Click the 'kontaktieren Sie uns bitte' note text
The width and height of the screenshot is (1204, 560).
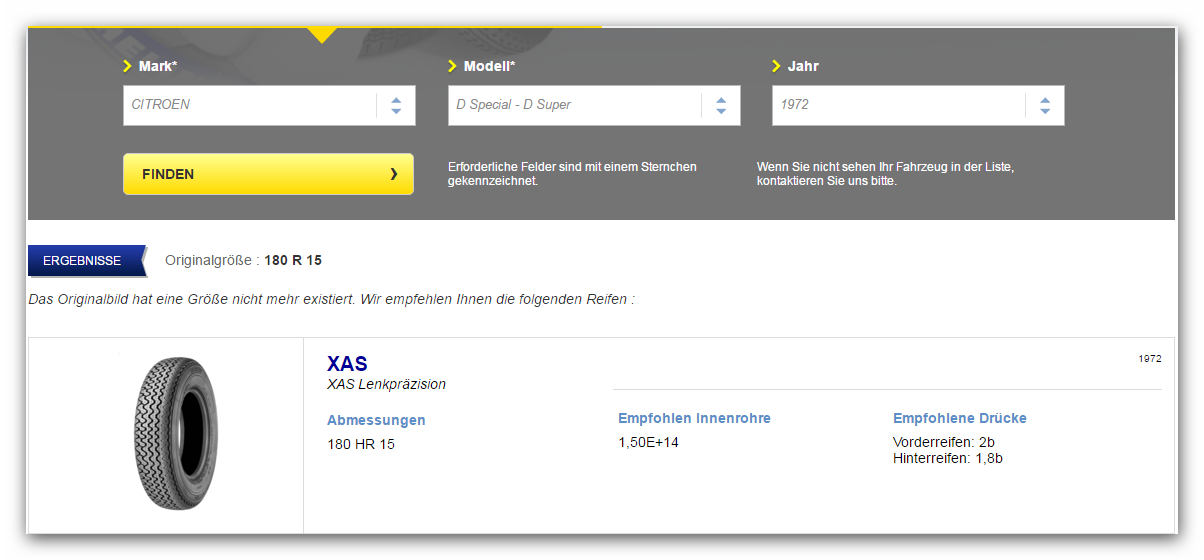[x=827, y=182]
